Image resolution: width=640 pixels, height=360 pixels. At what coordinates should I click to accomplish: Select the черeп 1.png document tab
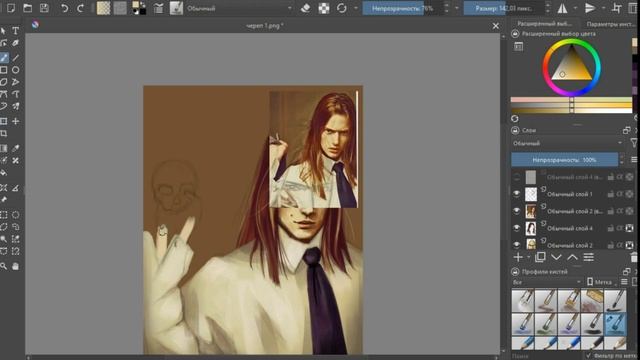[x=264, y=25]
